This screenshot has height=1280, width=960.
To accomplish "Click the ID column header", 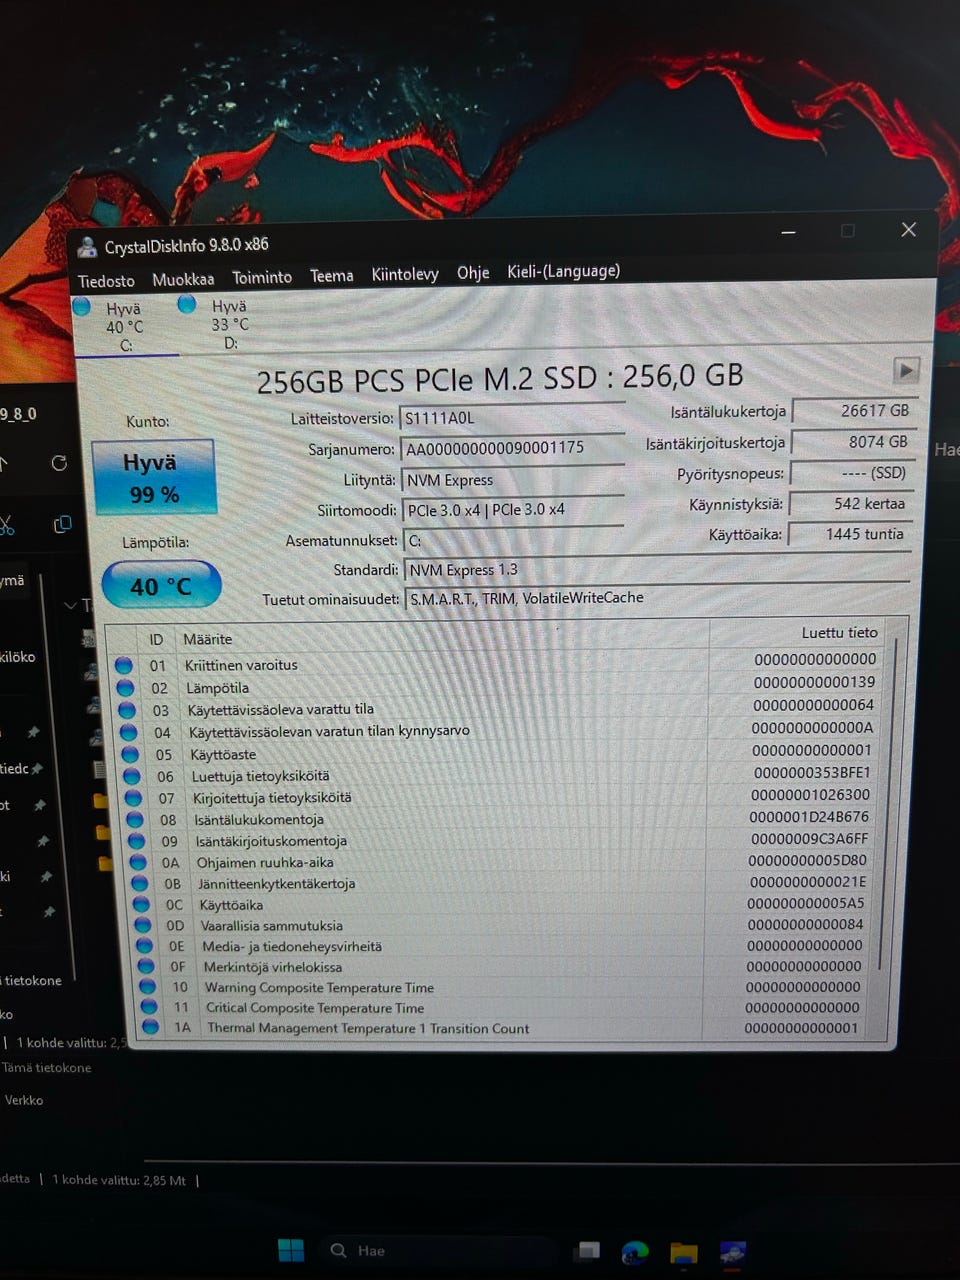I will pos(156,639).
